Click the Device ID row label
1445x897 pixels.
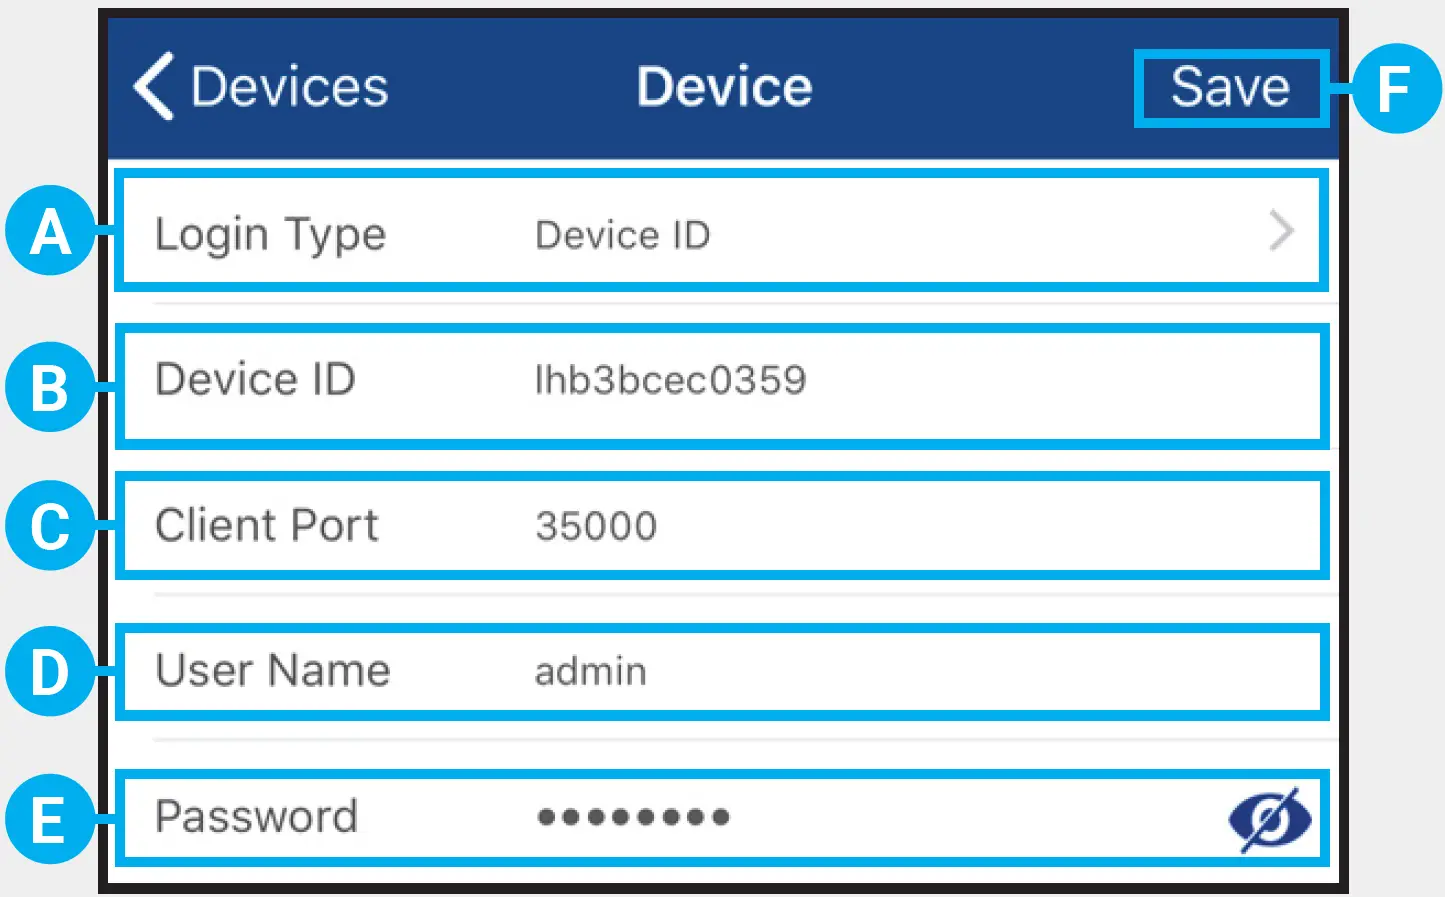point(255,380)
